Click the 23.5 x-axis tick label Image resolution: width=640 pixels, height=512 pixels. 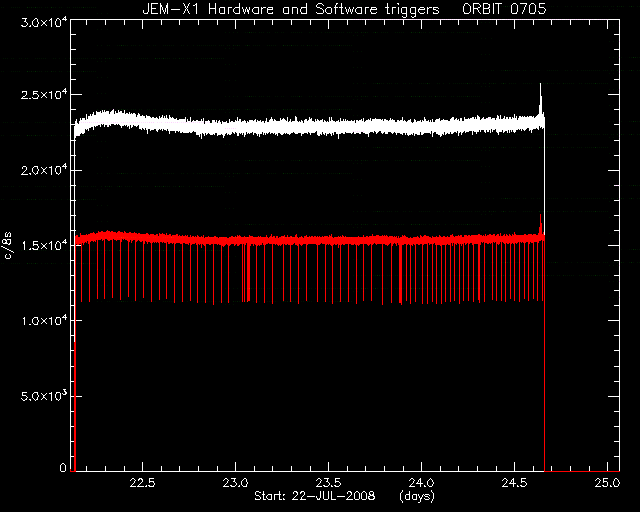click(x=329, y=483)
